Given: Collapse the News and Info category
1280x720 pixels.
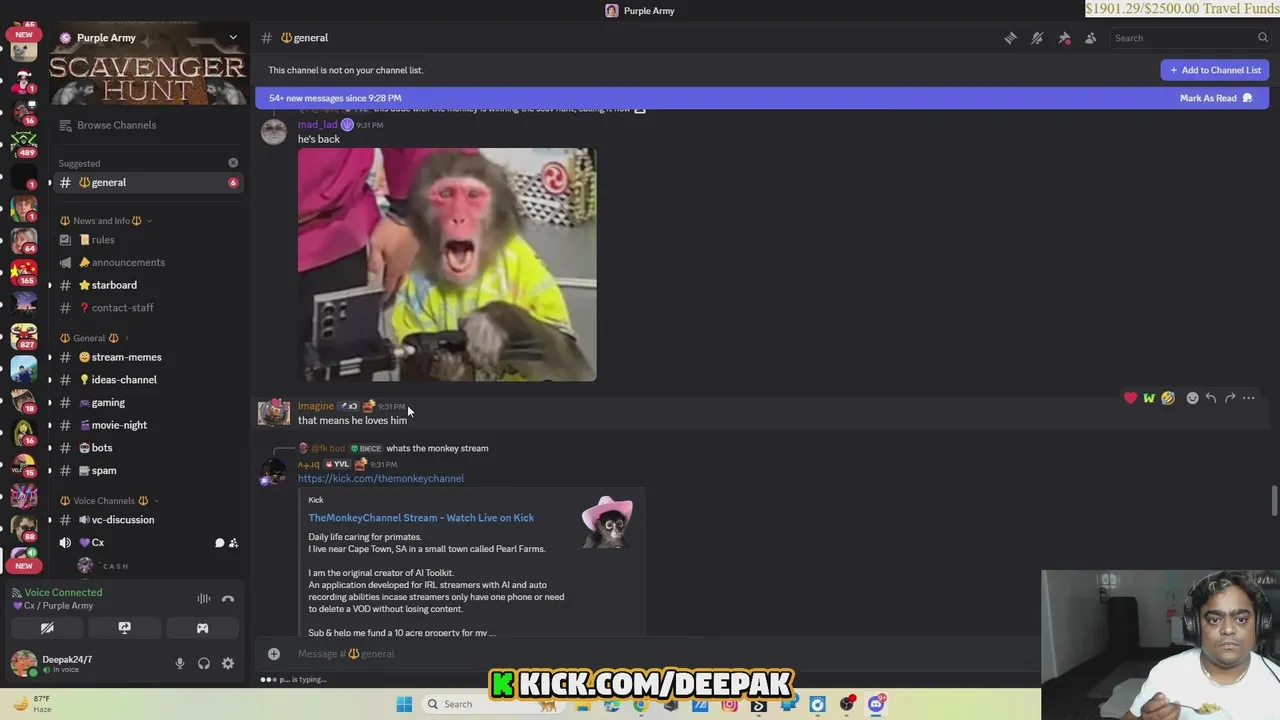Looking at the screenshot, I should (x=105, y=221).
